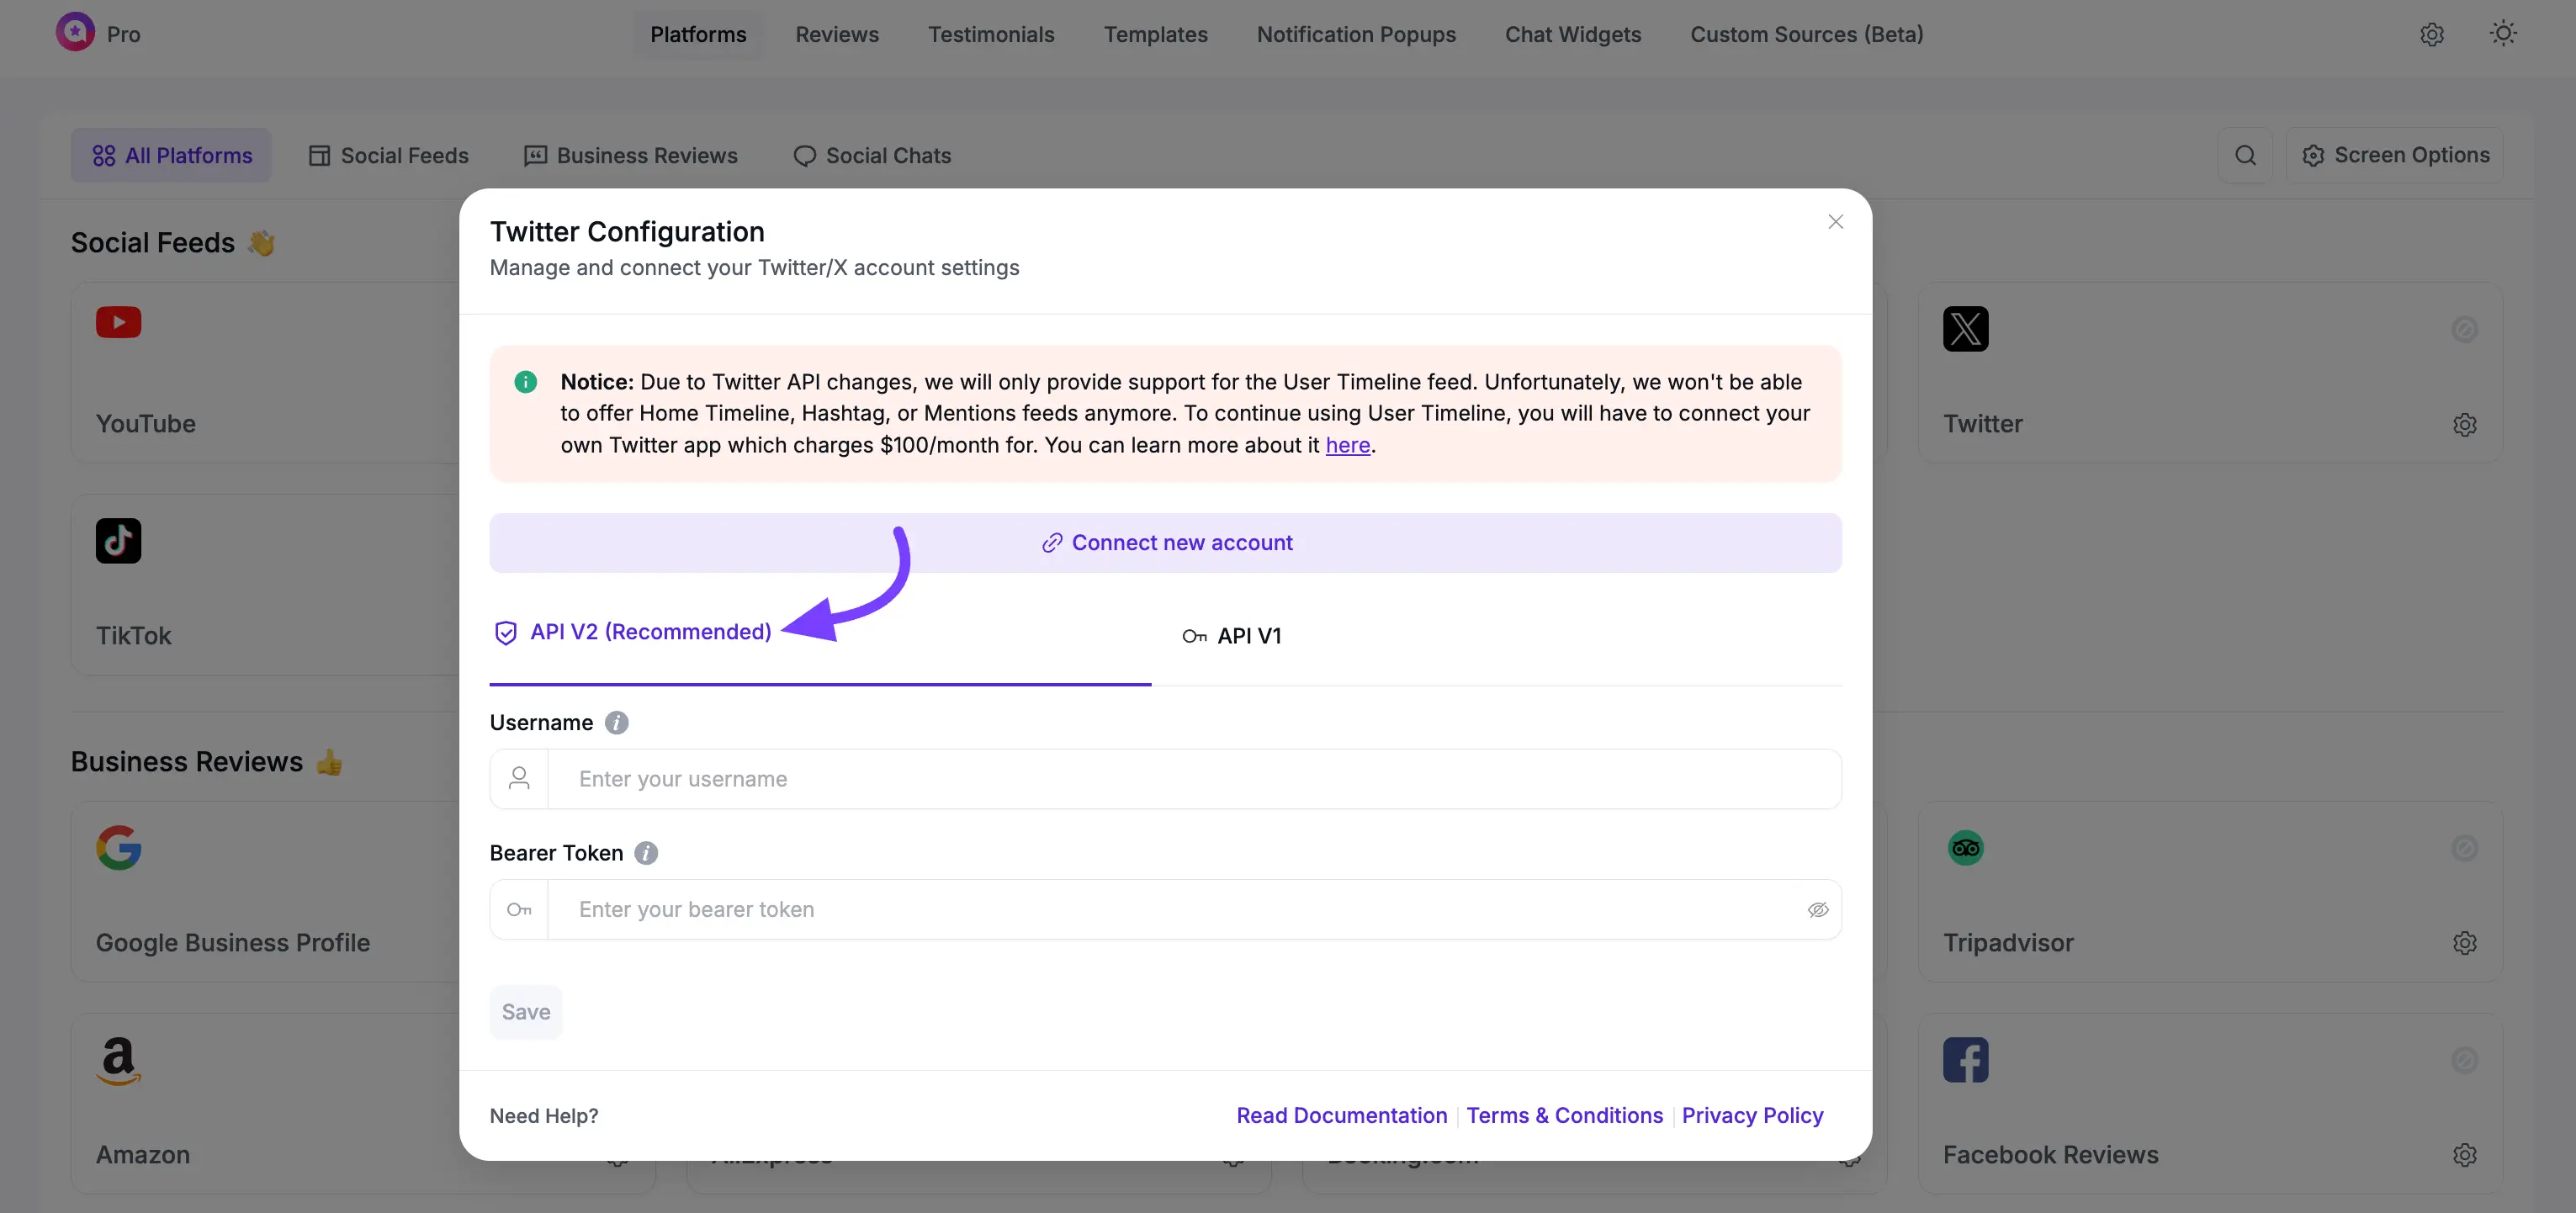Disable the Twitter feed with the slash toggle
Image resolution: width=2576 pixels, height=1213 pixels.
tap(2465, 329)
